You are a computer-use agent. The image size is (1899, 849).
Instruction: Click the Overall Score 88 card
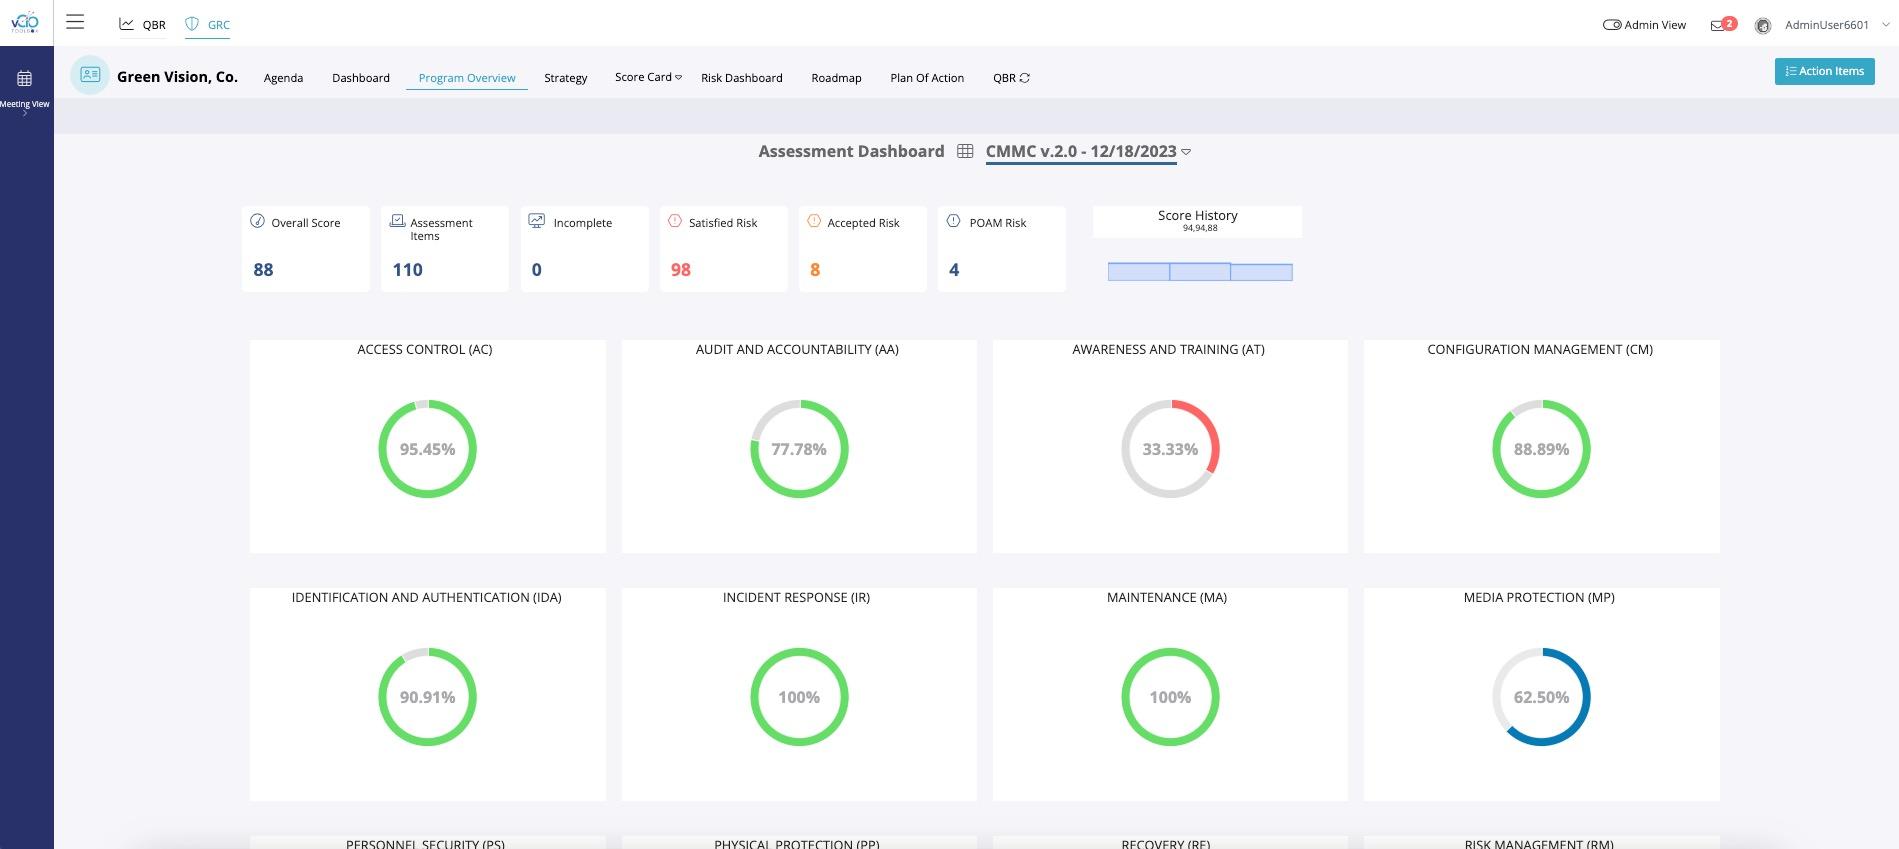306,249
